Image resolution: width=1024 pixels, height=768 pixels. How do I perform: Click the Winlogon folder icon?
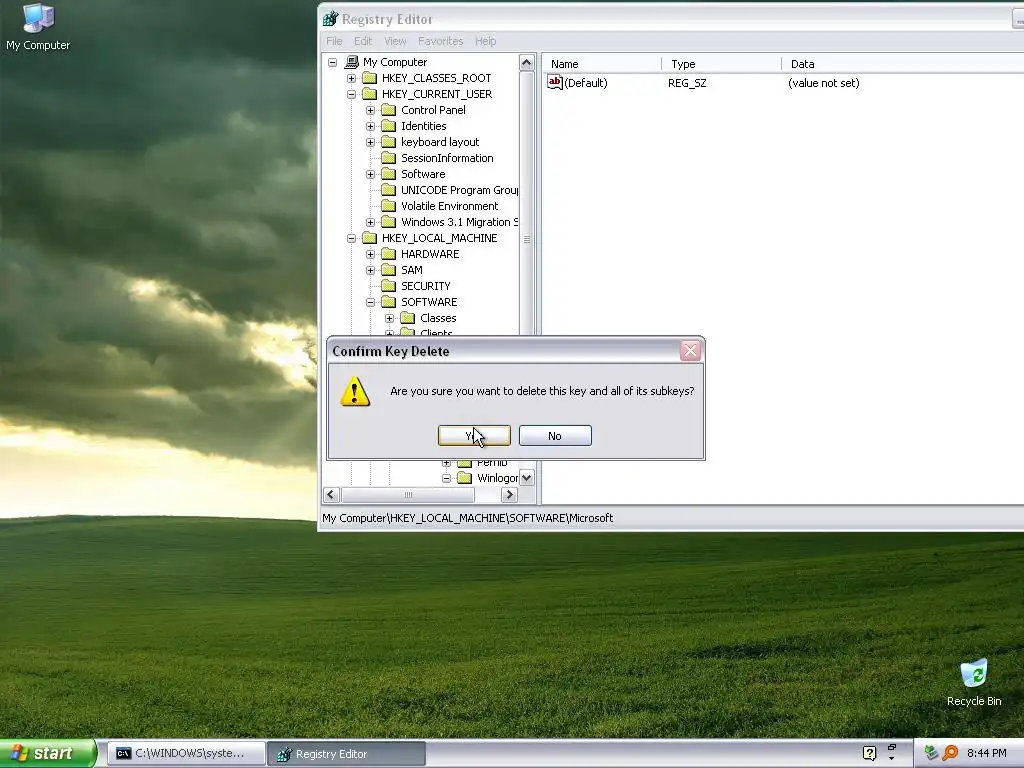[464, 478]
